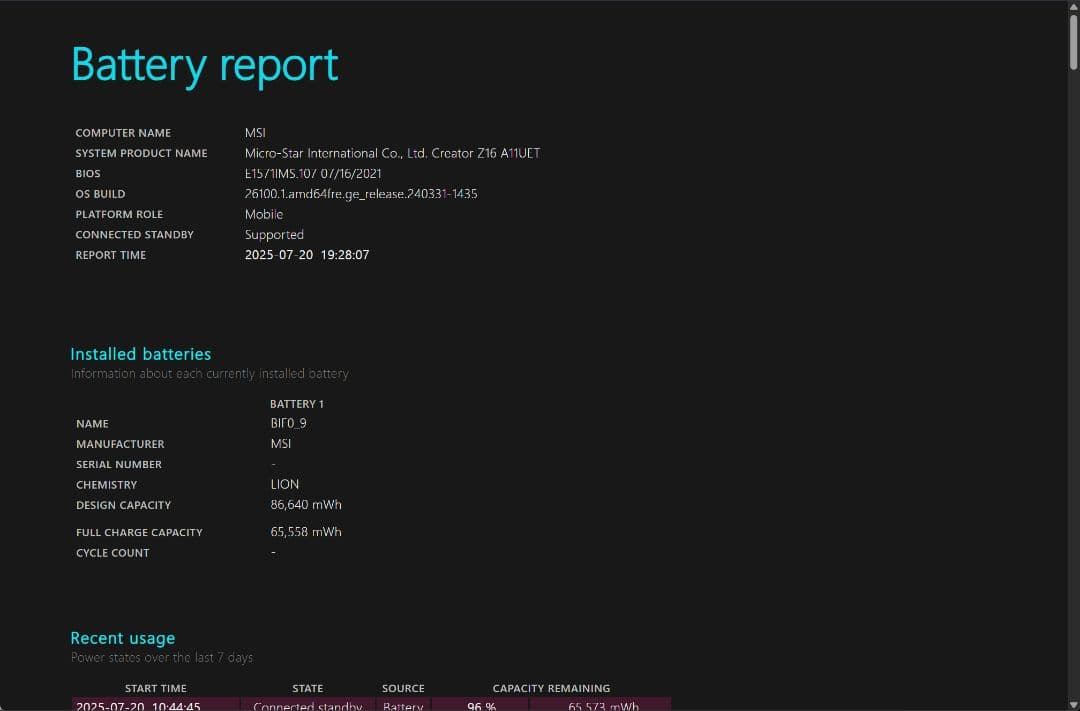Click the REPORT TIME value
1080x711 pixels.
pyautogui.click(x=307, y=255)
